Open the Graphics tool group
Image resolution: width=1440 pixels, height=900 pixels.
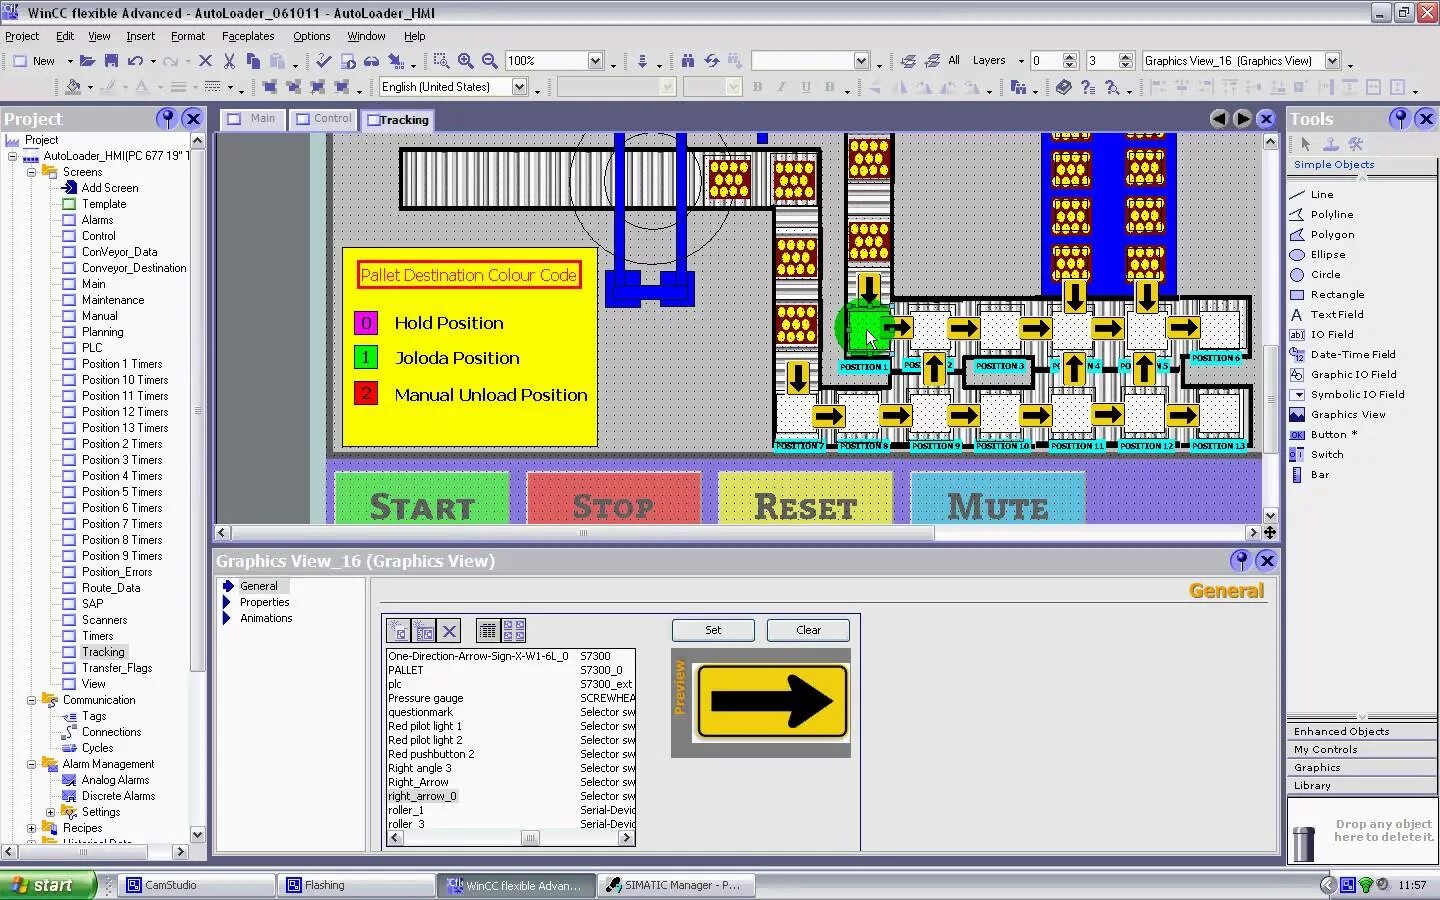point(1362,767)
